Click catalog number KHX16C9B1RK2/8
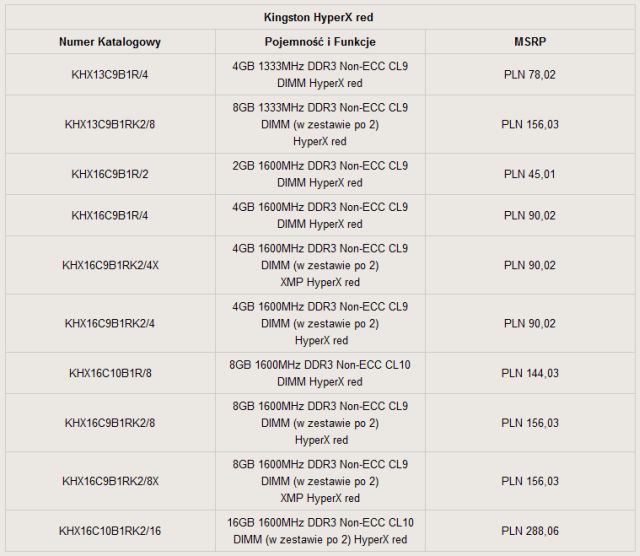Viewport: 640px width, 556px height. [x=110, y=423]
